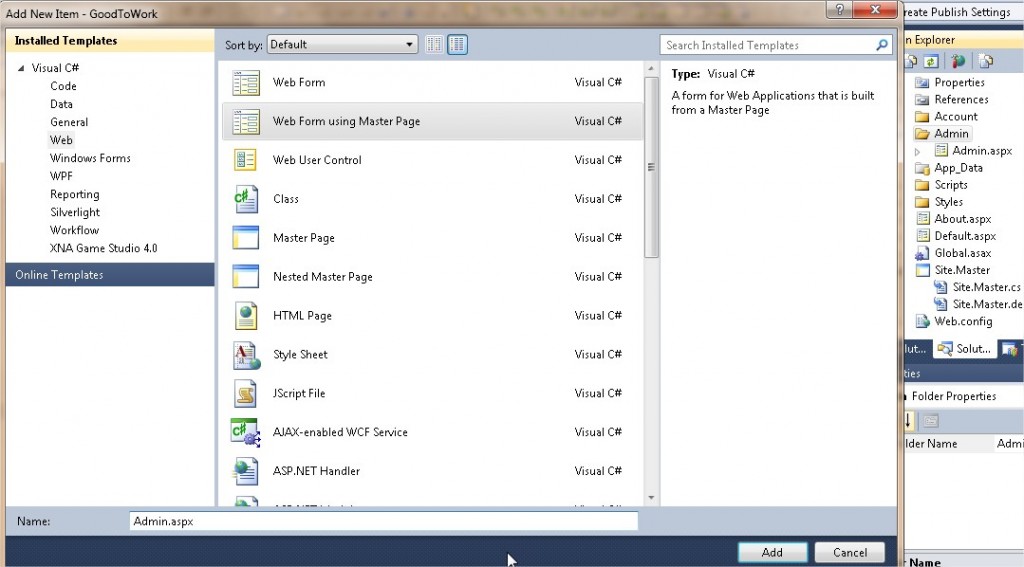Select Site.Master.cs in Solution Explorer

pyautogui.click(x=986, y=287)
